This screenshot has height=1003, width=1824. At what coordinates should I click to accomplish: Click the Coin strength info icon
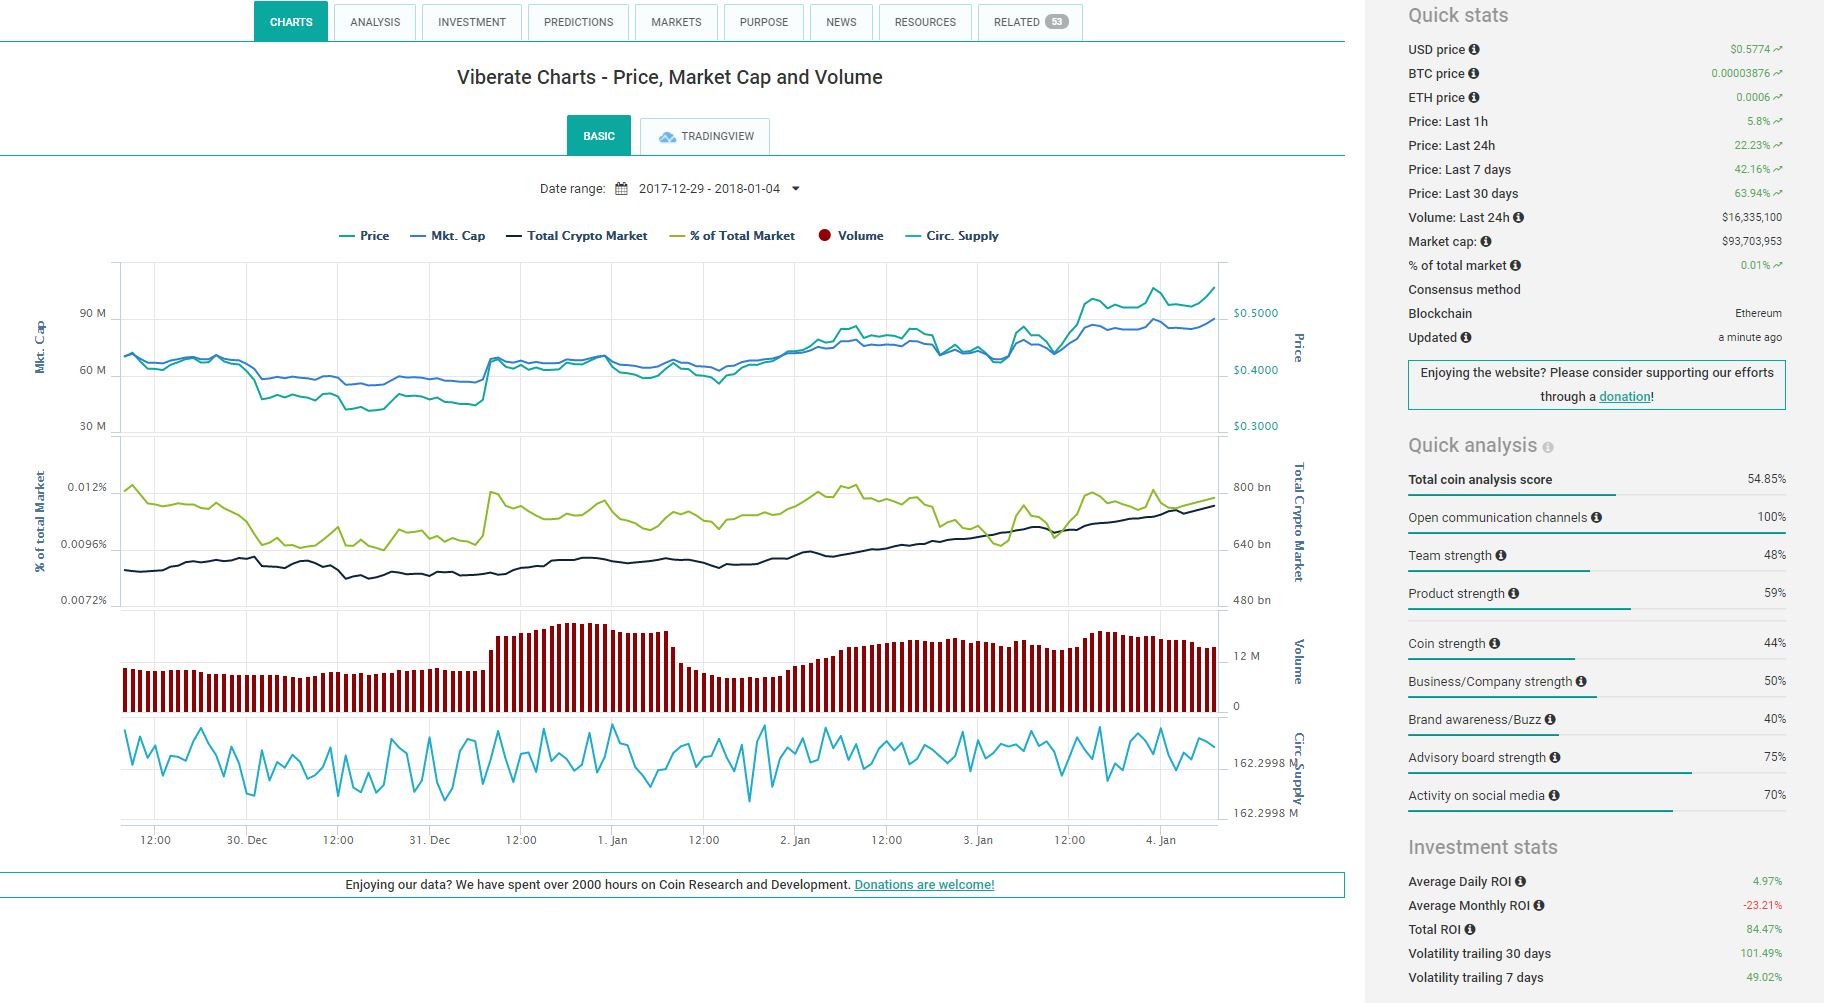point(1495,643)
